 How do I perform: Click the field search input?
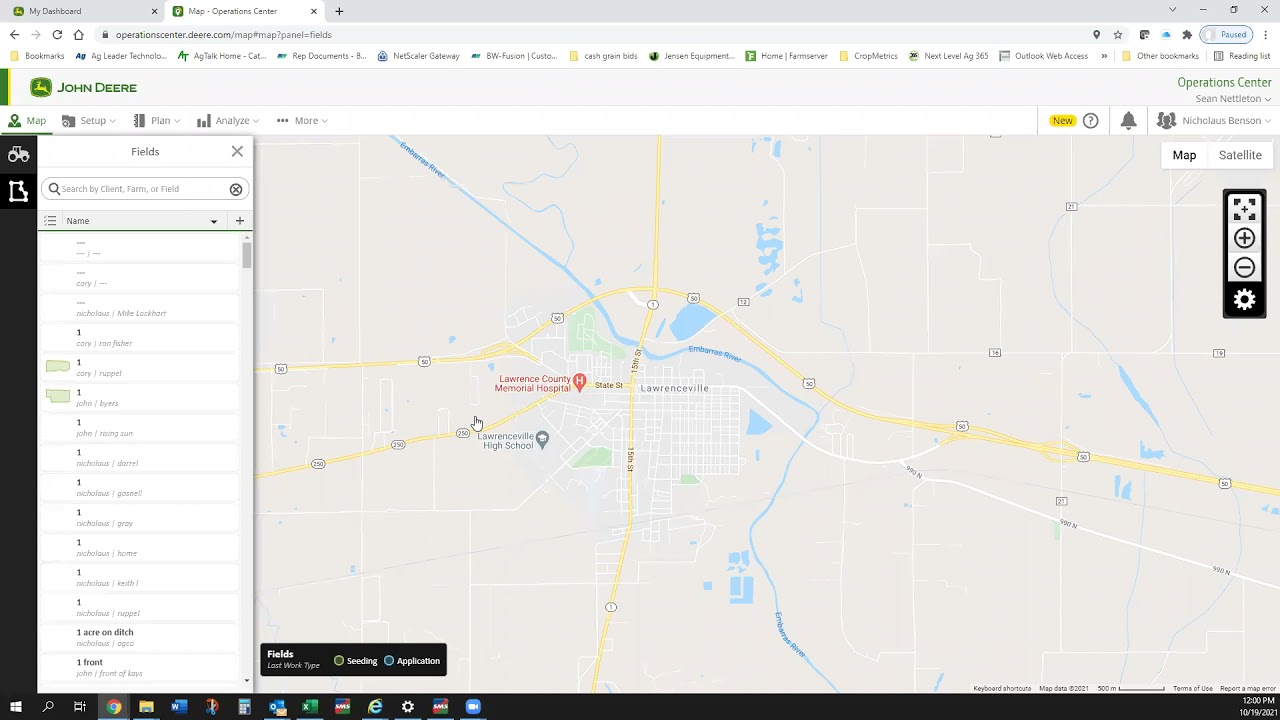[145, 189]
